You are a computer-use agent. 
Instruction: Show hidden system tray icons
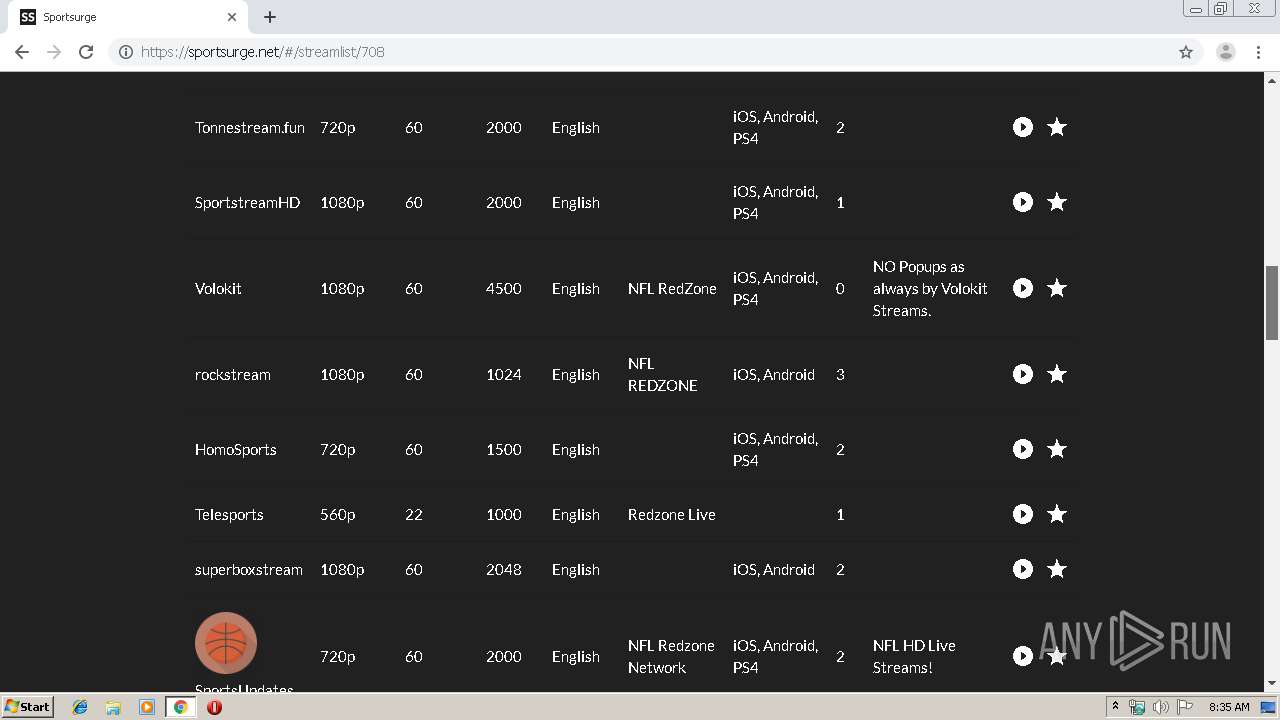pyautogui.click(x=1115, y=707)
